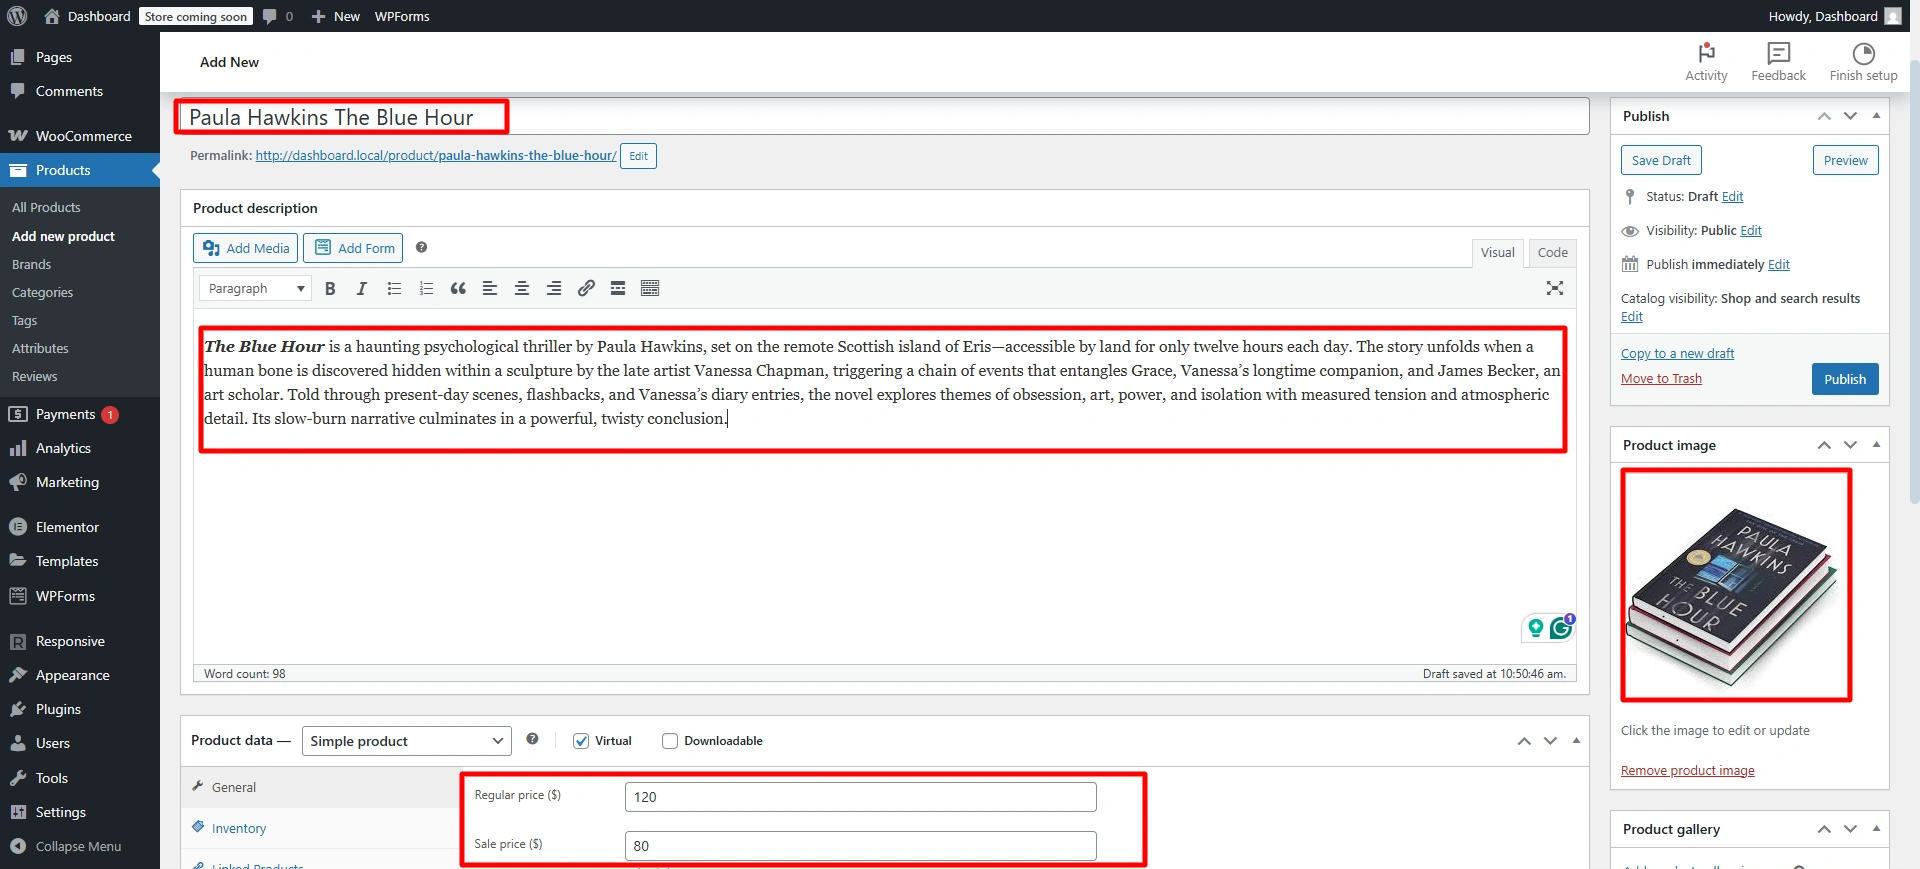Click Copy to a new draft link

click(x=1677, y=354)
